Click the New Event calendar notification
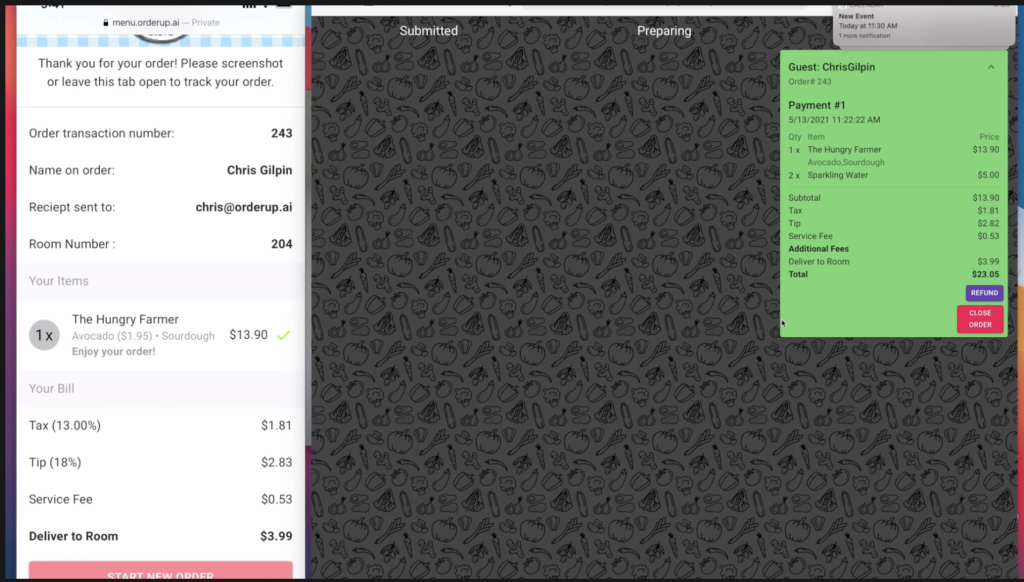 point(922,25)
